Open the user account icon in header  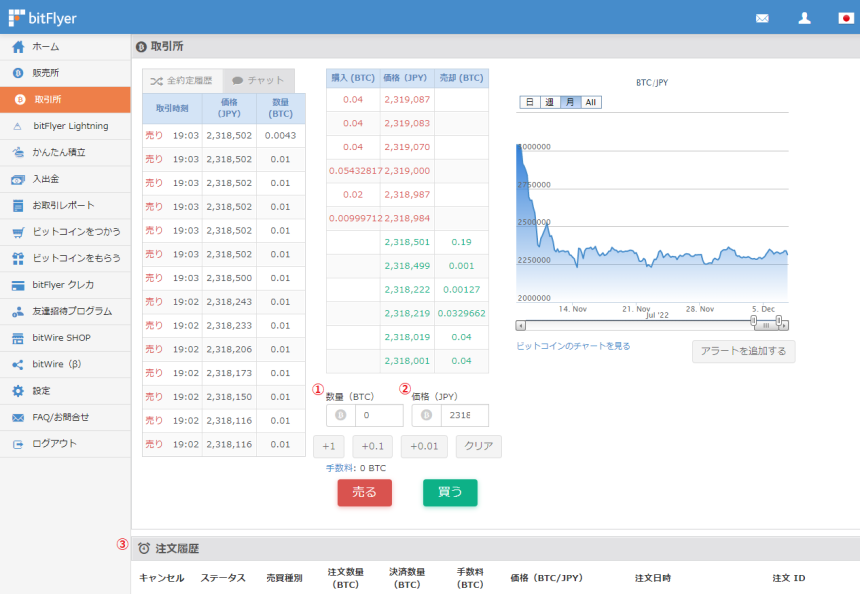804,18
